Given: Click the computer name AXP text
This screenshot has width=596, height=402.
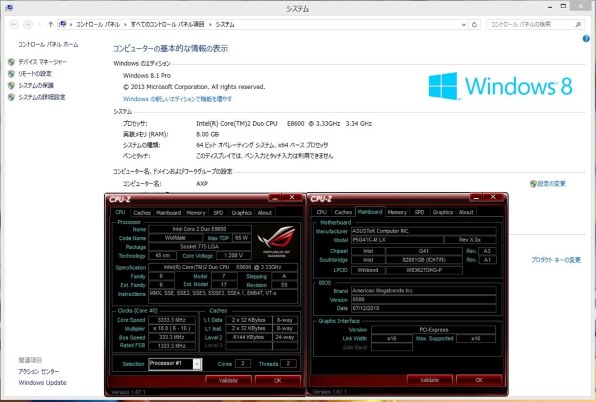Looking at the screenshot, I should click(202, 184).
